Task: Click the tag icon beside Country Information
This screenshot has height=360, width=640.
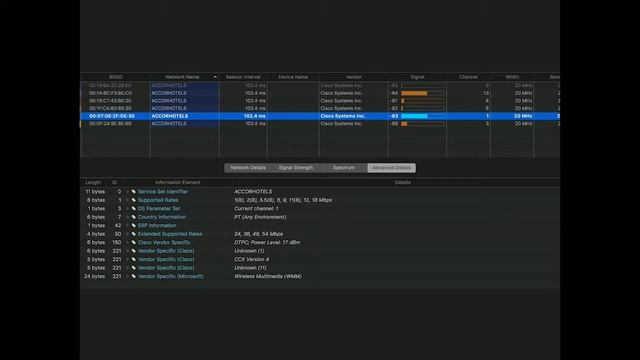Action: [x=133, y=217]
